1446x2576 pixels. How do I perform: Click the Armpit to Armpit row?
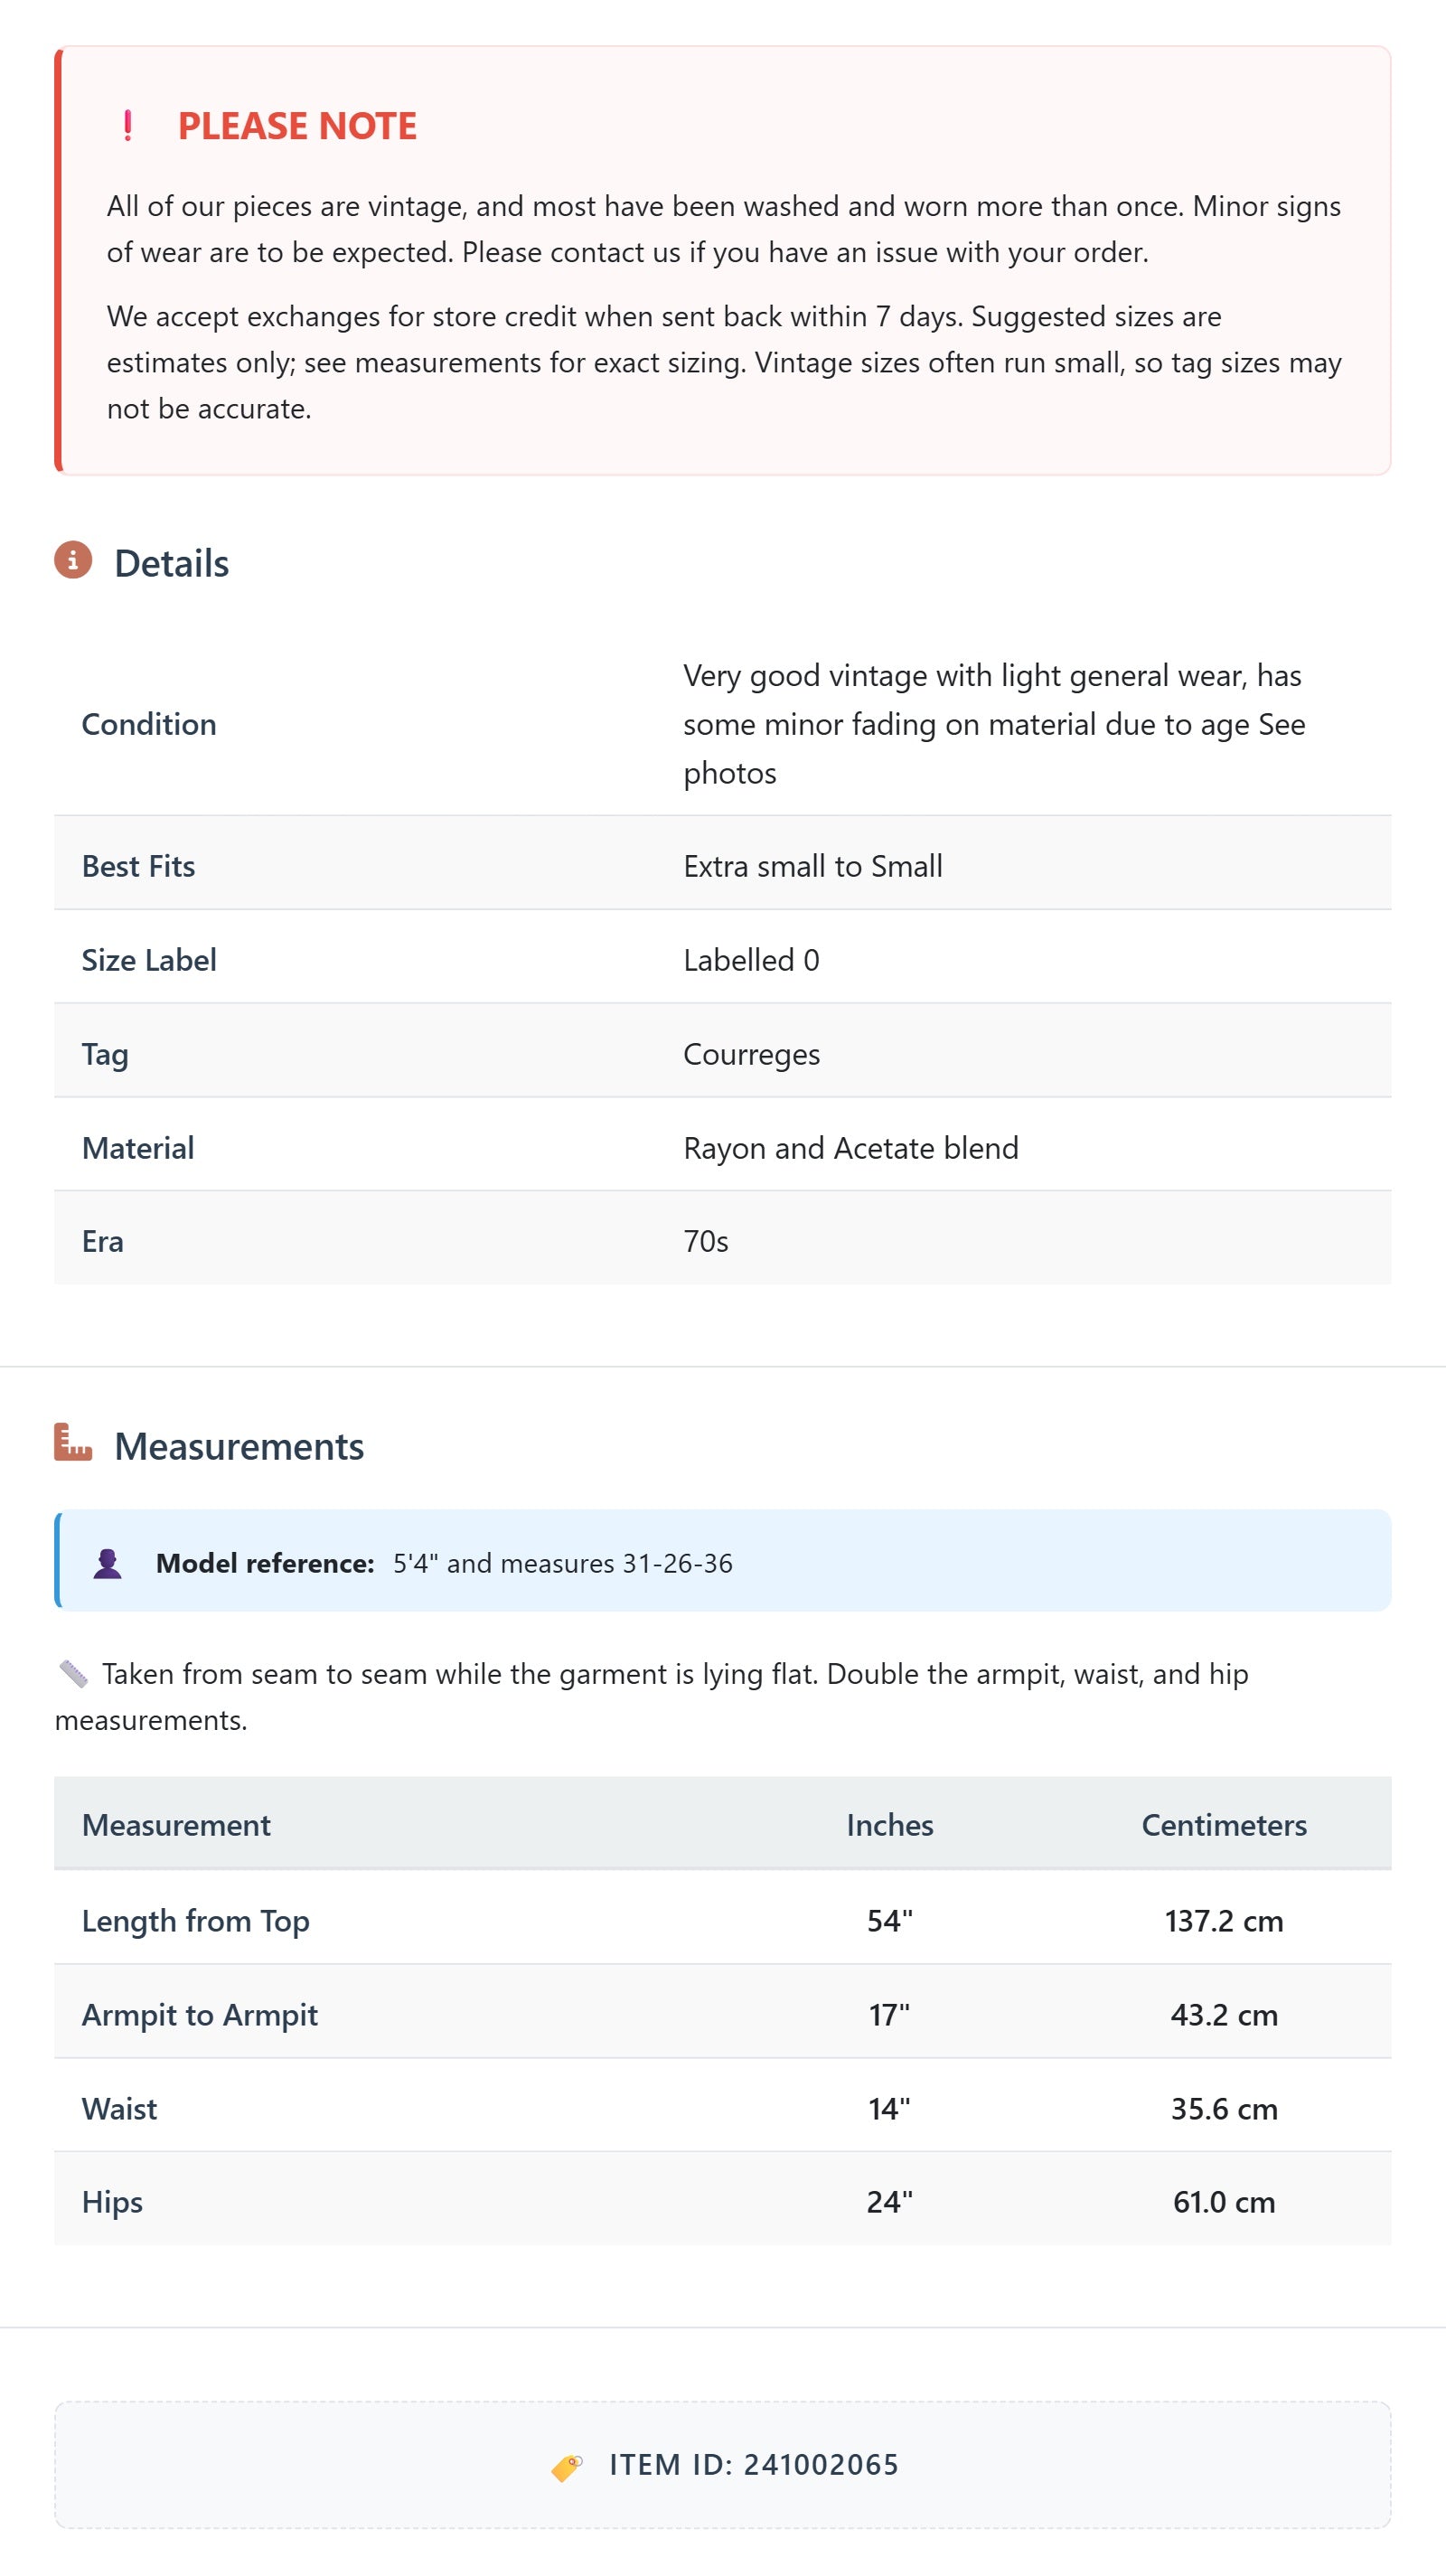click(200, 2015)
